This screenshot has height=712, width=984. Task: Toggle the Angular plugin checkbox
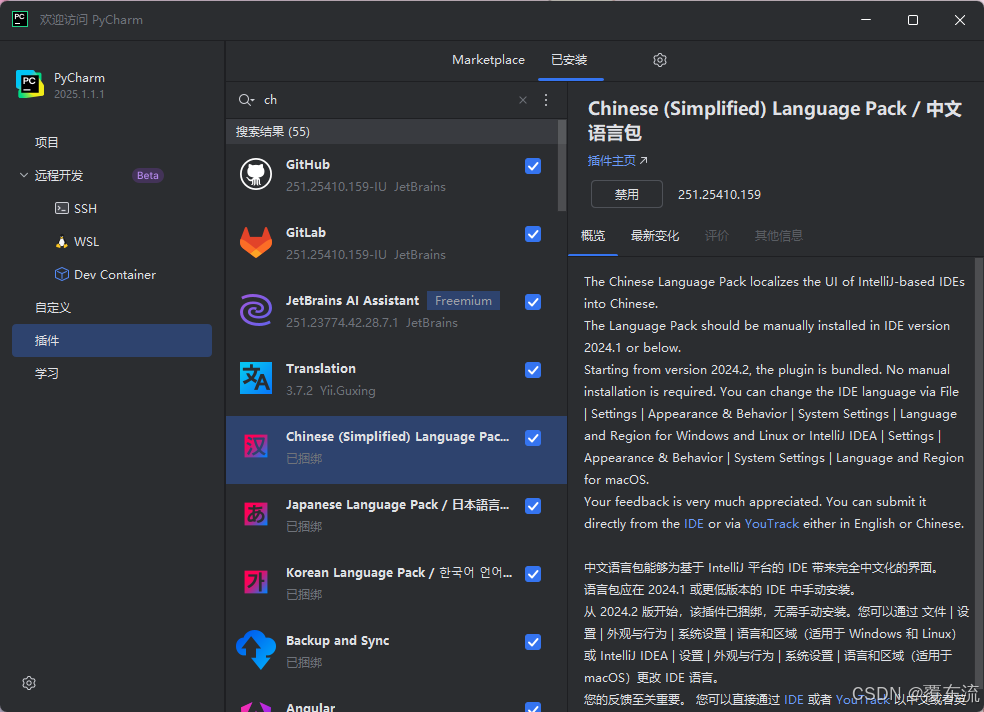(x=533, y=707)
